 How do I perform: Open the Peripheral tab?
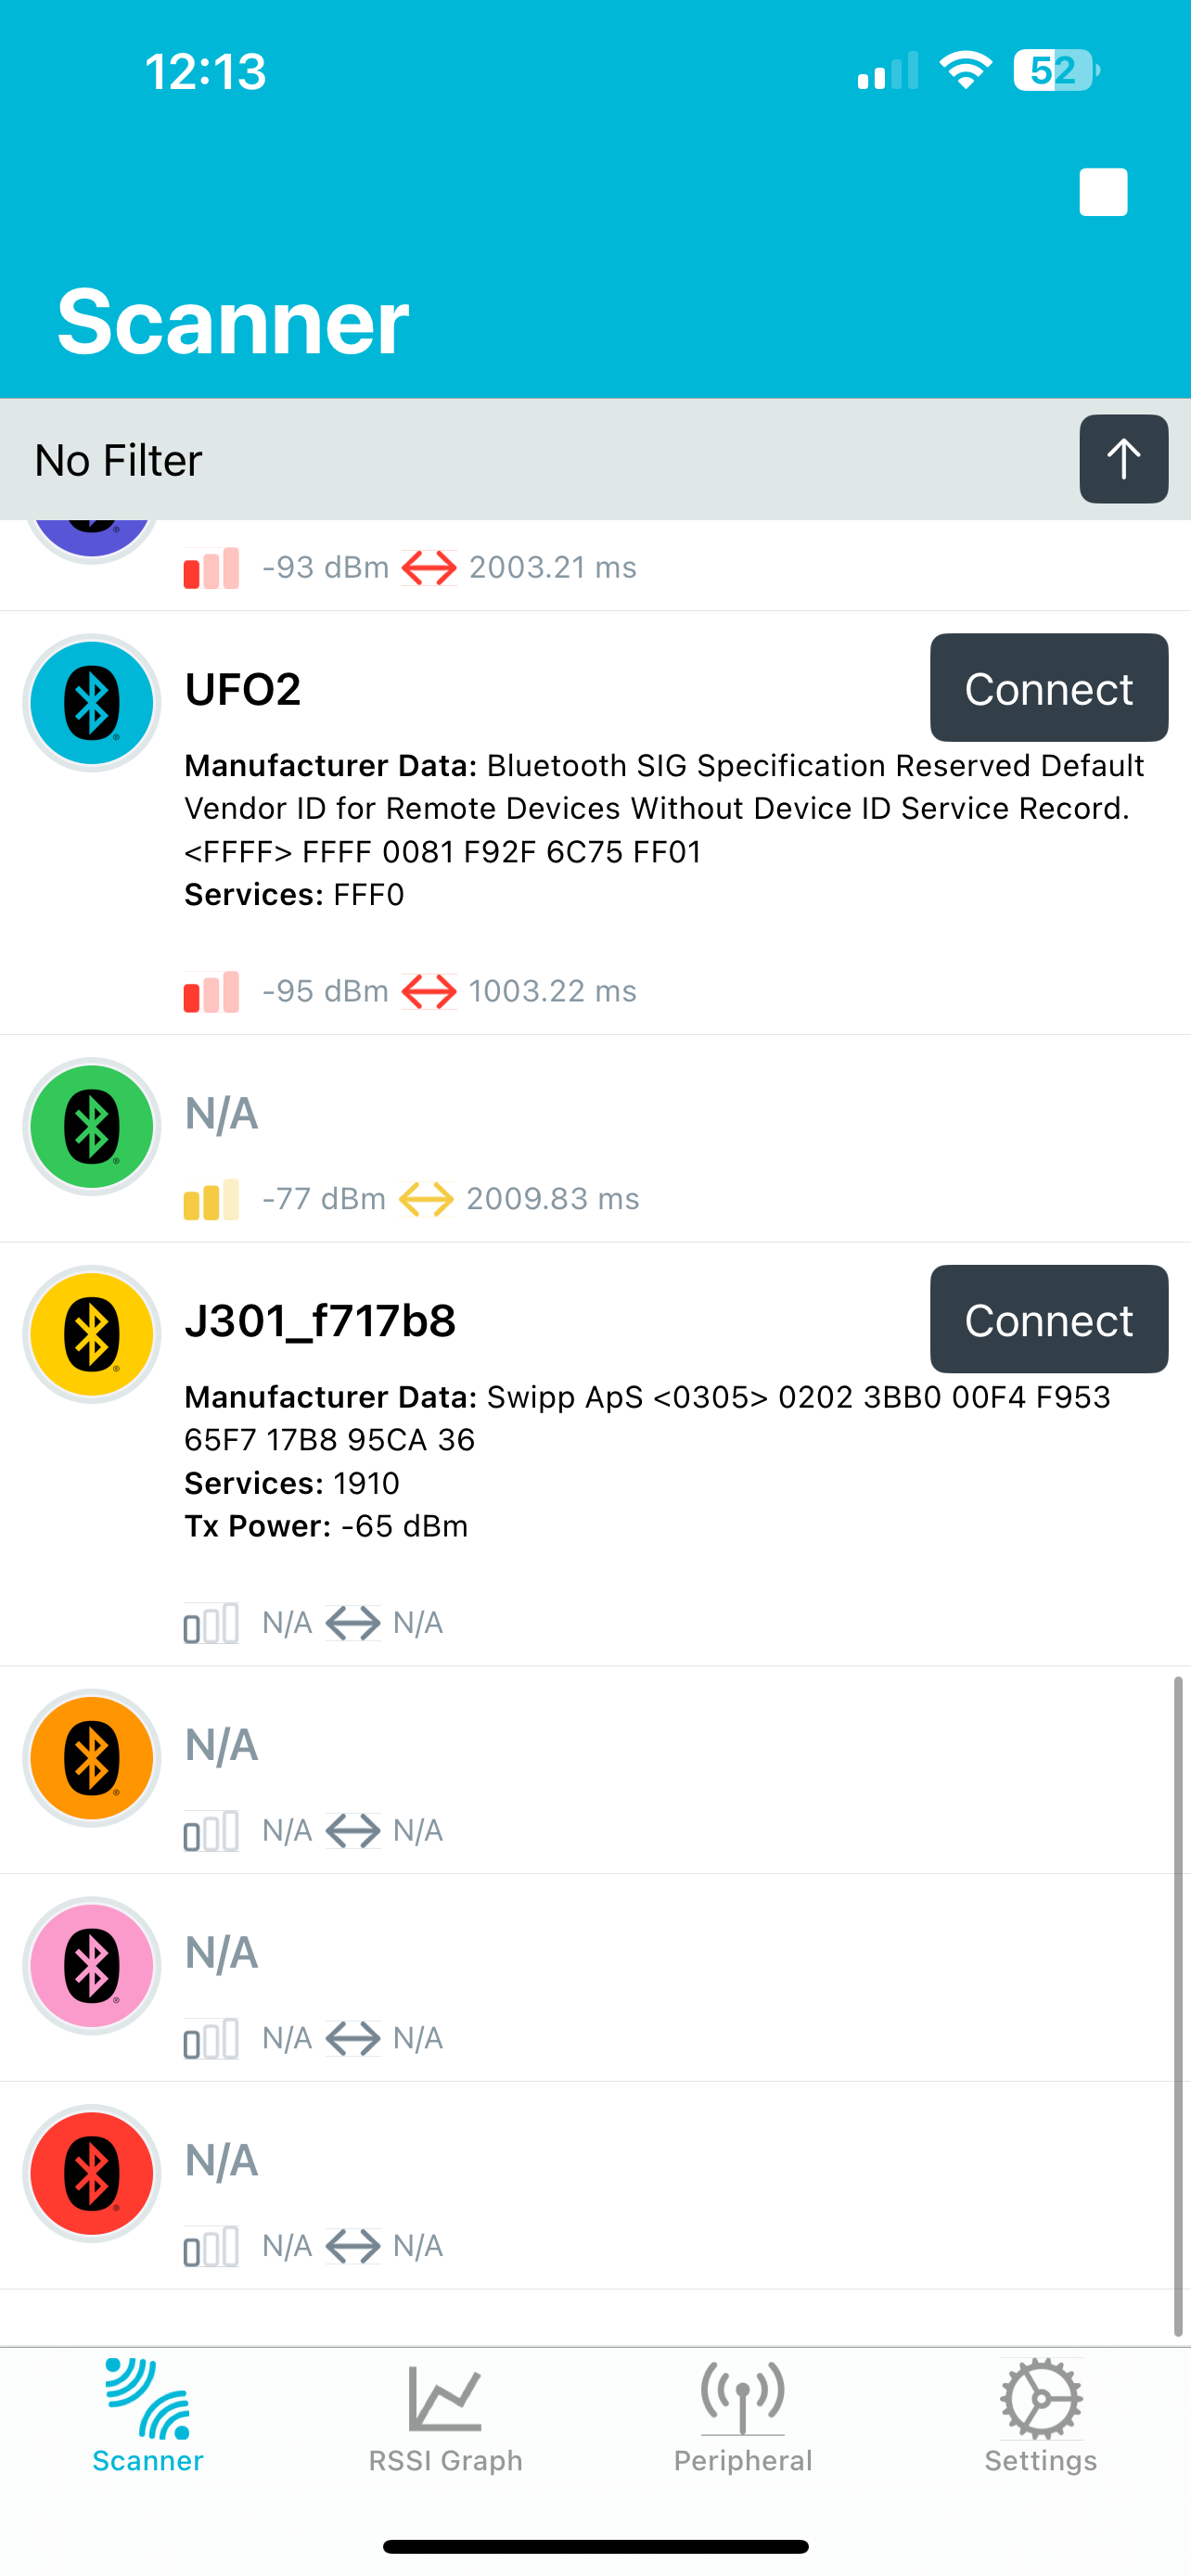coord(743,2418)
